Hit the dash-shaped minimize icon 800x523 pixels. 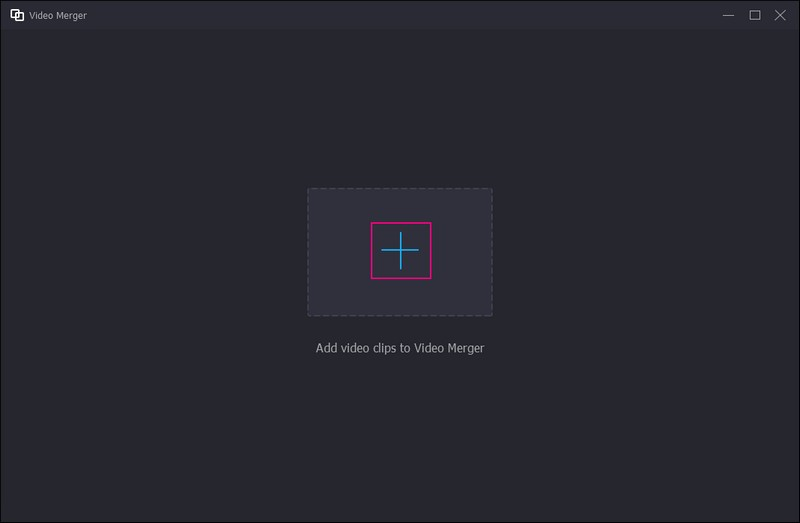point(729,15)
